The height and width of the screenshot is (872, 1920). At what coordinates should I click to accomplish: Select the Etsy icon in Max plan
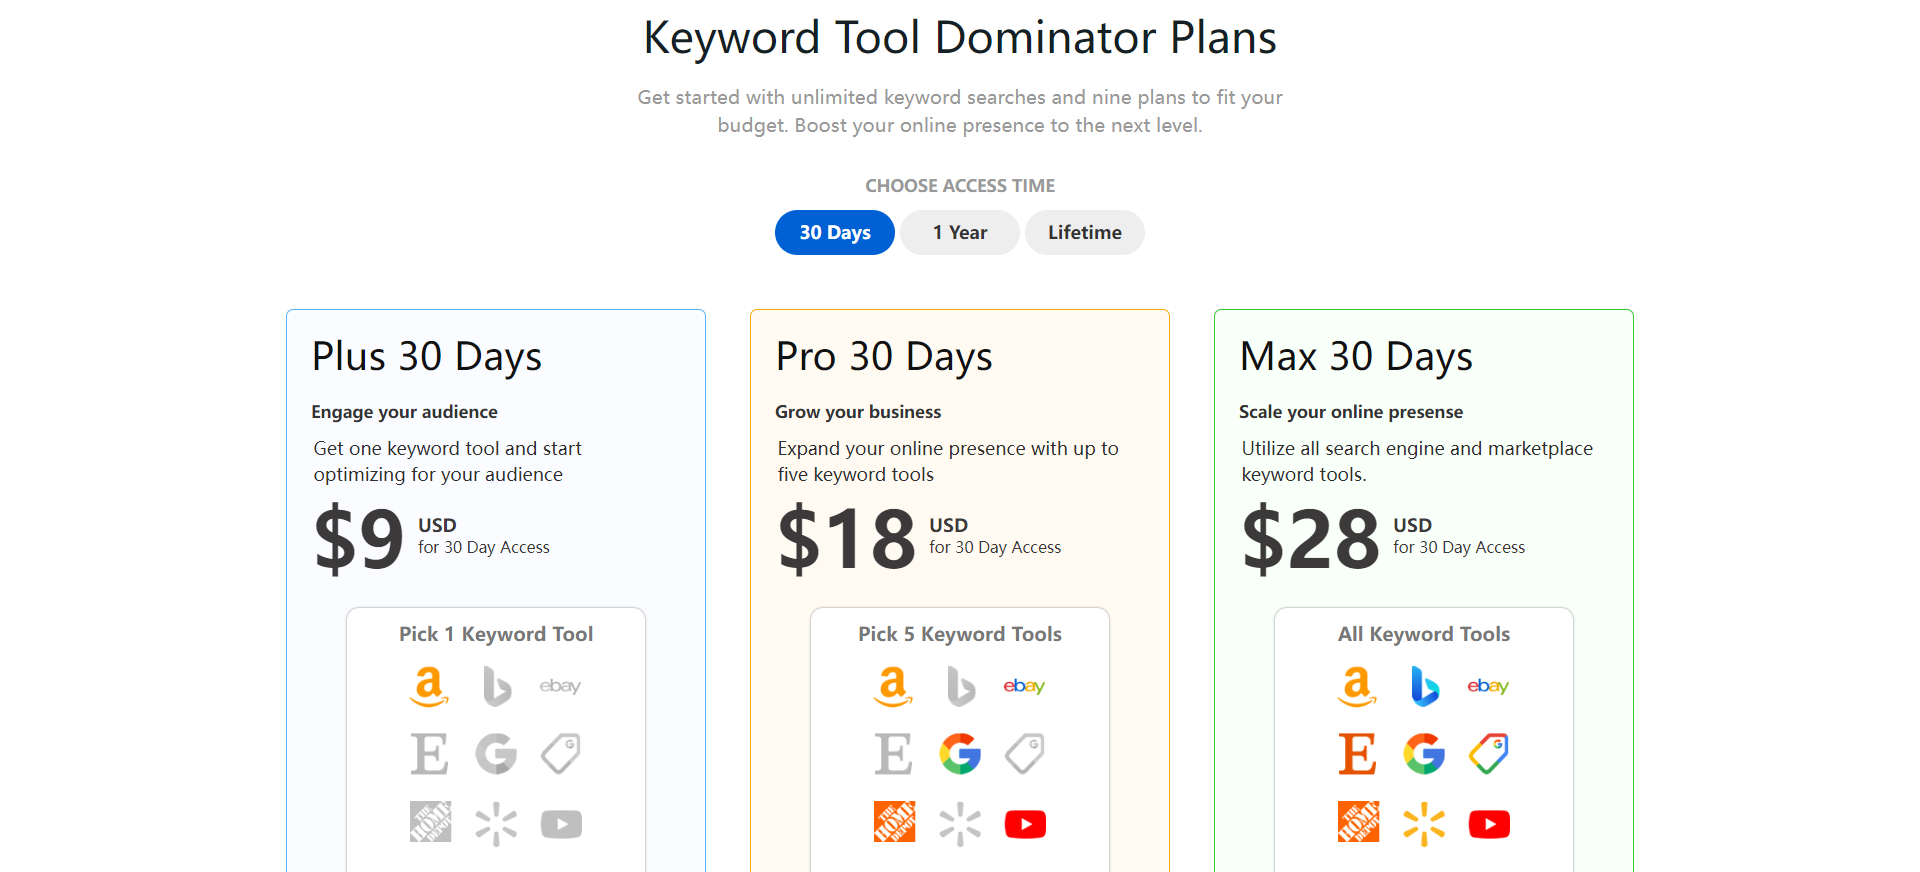pos(1357,754)
